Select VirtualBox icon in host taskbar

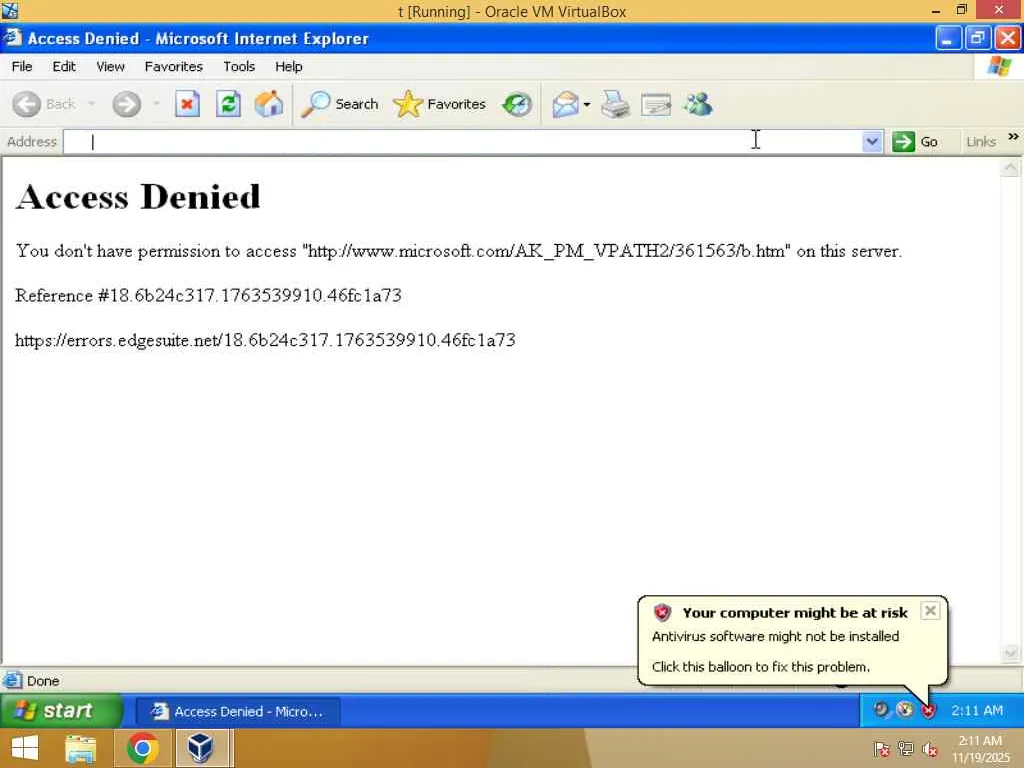coord(201,748)
